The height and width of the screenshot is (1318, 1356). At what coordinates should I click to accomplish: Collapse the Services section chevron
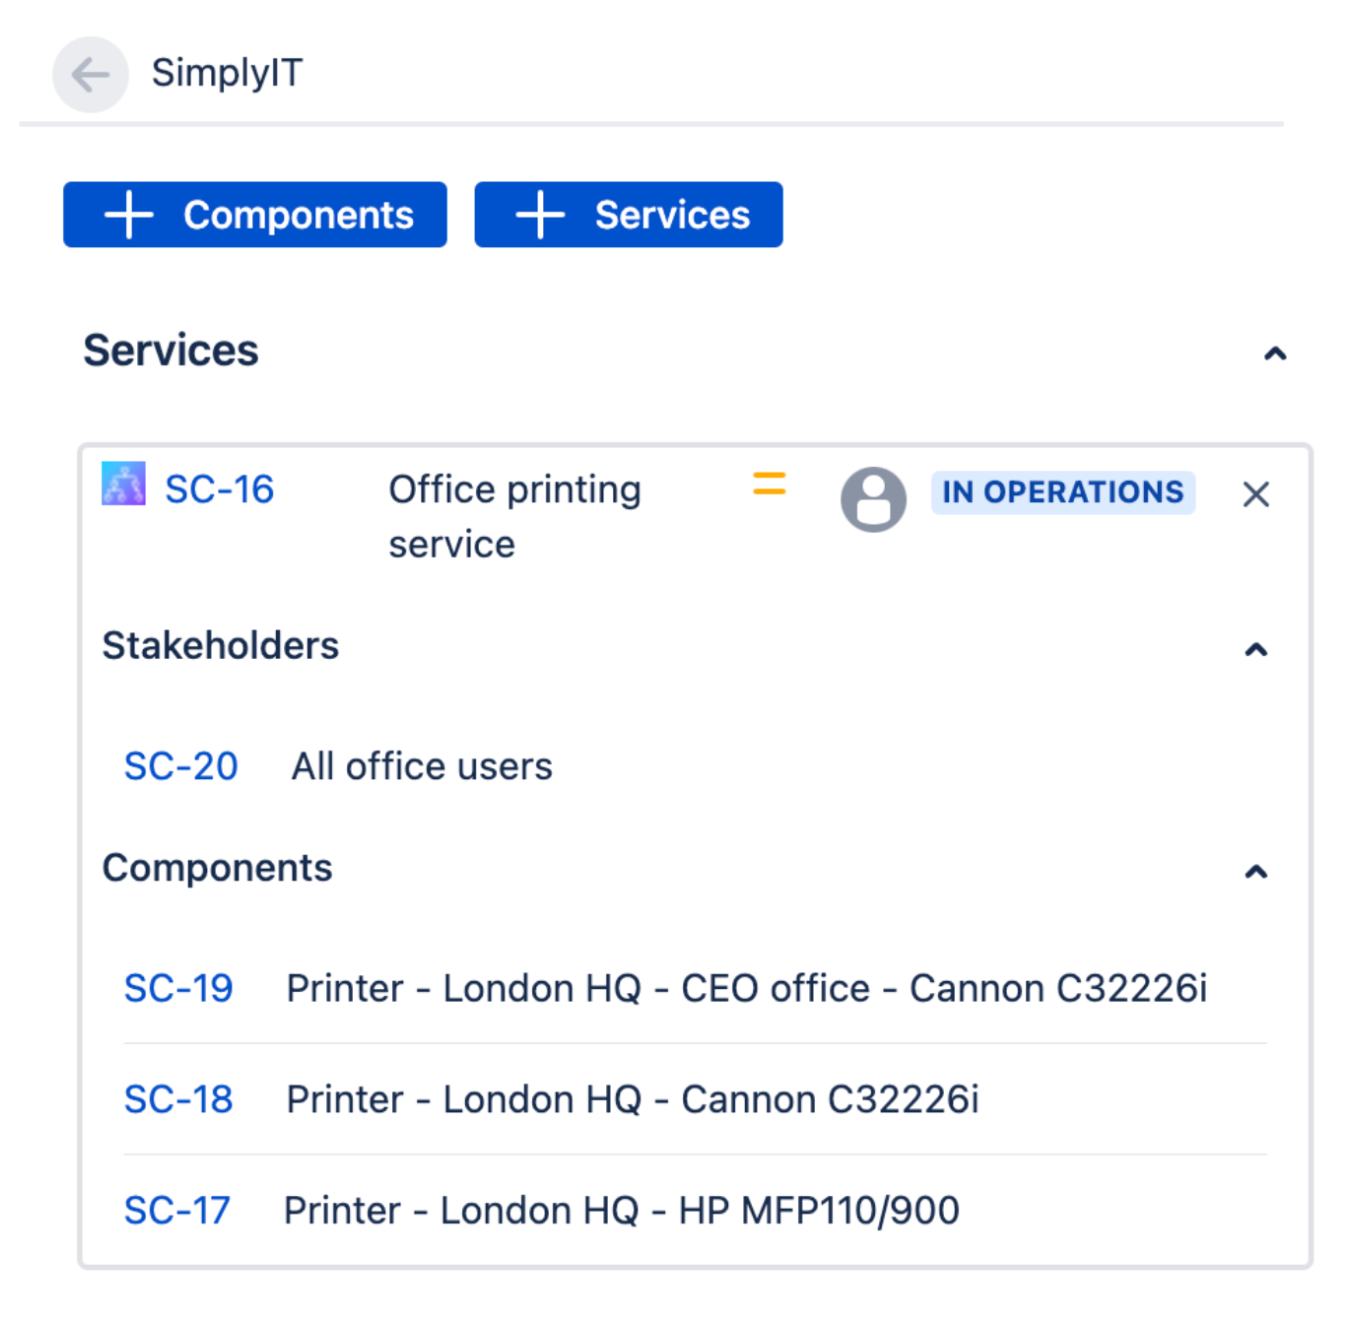coord(1275,353)
